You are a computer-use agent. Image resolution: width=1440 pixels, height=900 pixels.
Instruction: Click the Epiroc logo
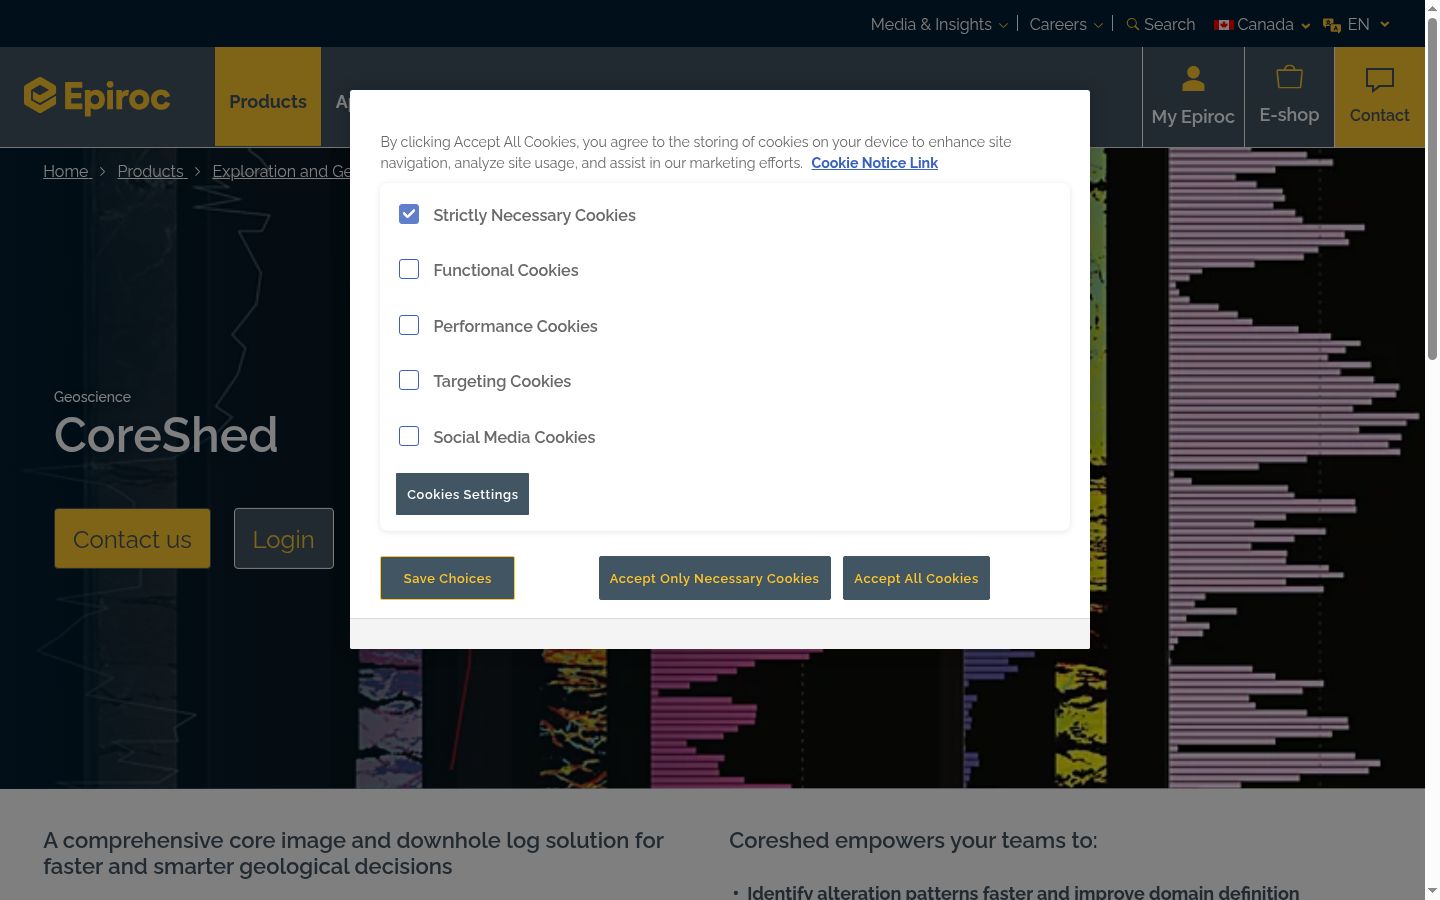[x=97, y=96]
